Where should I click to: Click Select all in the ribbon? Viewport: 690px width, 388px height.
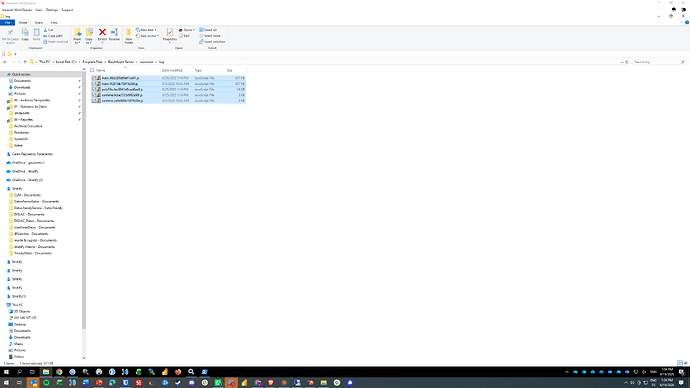pyautogui.click(x=208, y=30)
